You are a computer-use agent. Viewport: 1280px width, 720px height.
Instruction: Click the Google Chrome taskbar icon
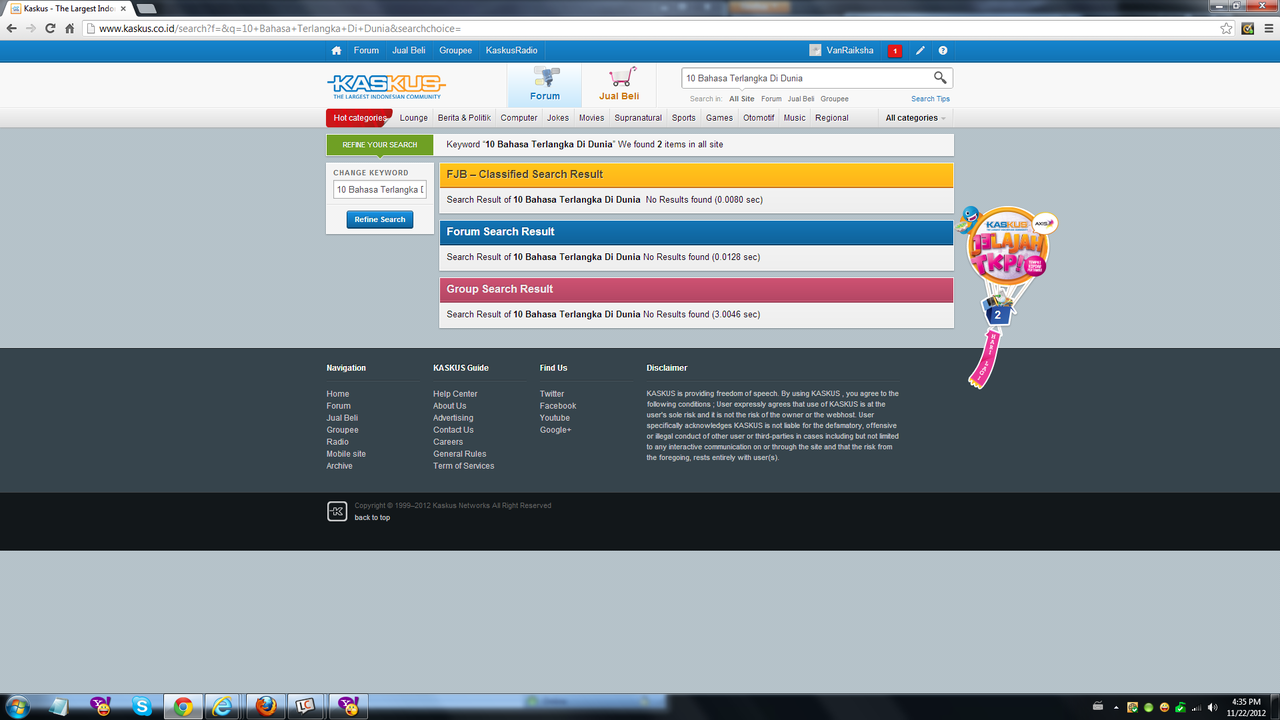pyautogui.click(x=183, y=707)
